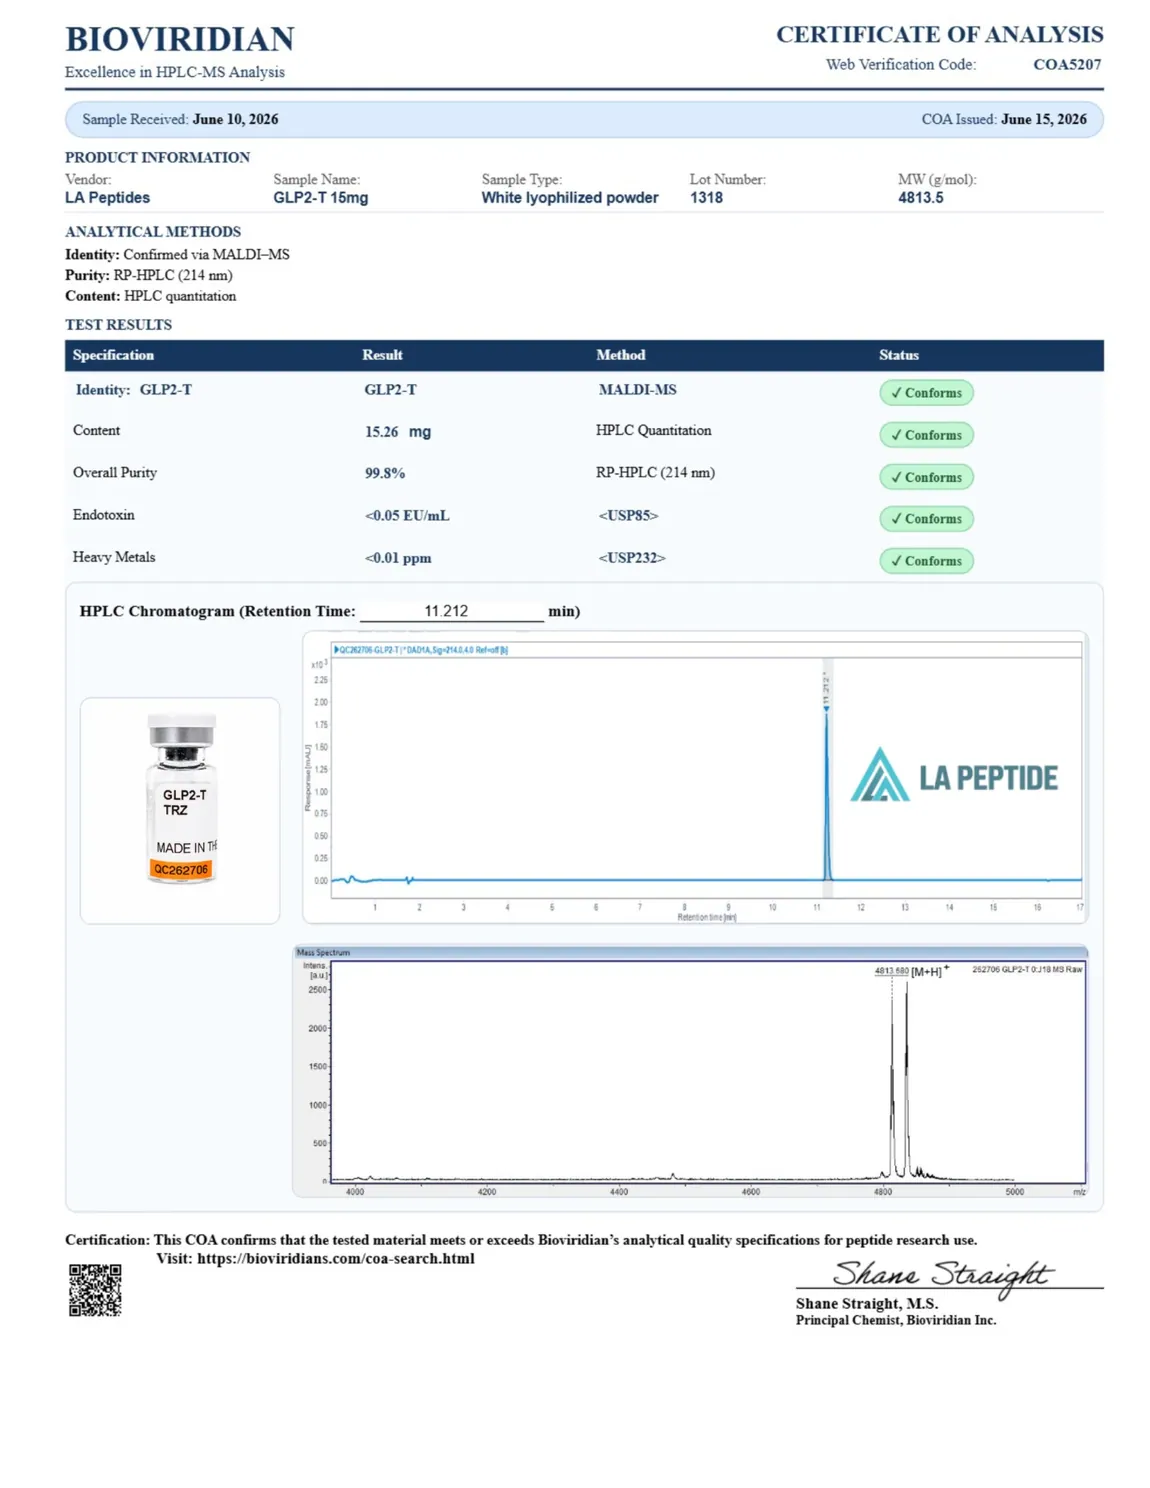Click the Overall Purity Conforms badge
This screenshot has width=1150, height=1488.
point(926,477)
